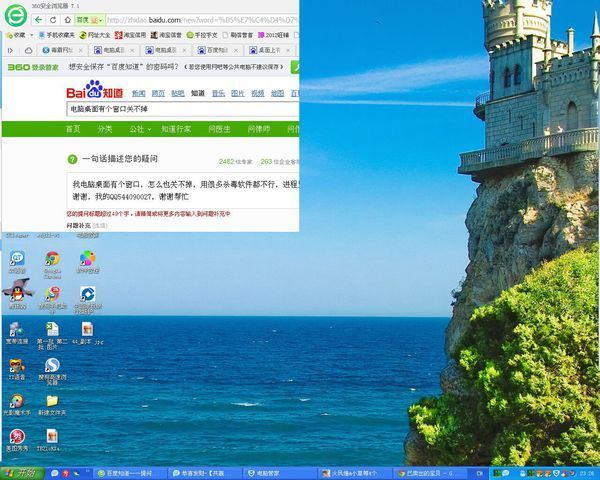The height and width of the screenshot is (480, 600).
Task: Click the green save-password button in 360 bar
Action: (x=295, y=67)
